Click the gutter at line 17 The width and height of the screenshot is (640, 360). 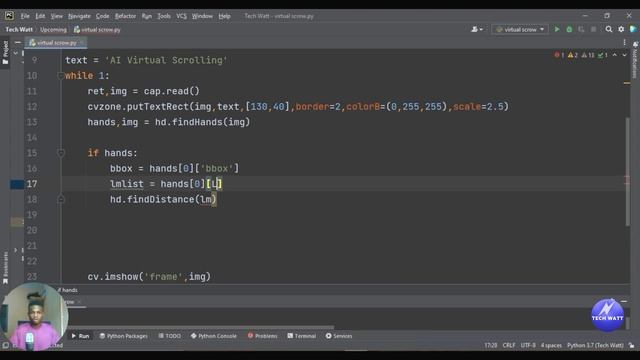pyautogui.click(x=32, y=184)
